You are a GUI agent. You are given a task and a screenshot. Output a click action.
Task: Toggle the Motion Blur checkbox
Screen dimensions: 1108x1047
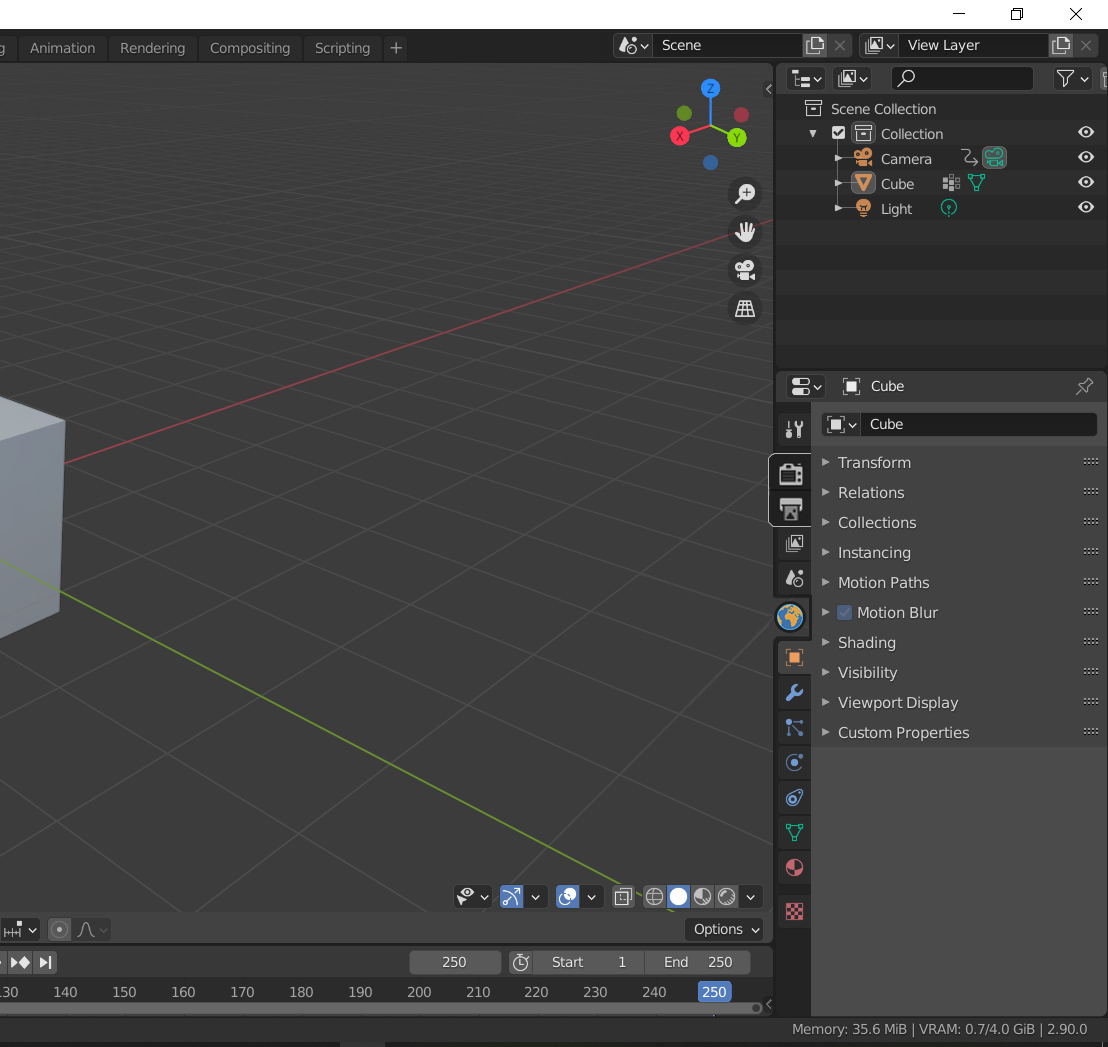coord(844,613)
